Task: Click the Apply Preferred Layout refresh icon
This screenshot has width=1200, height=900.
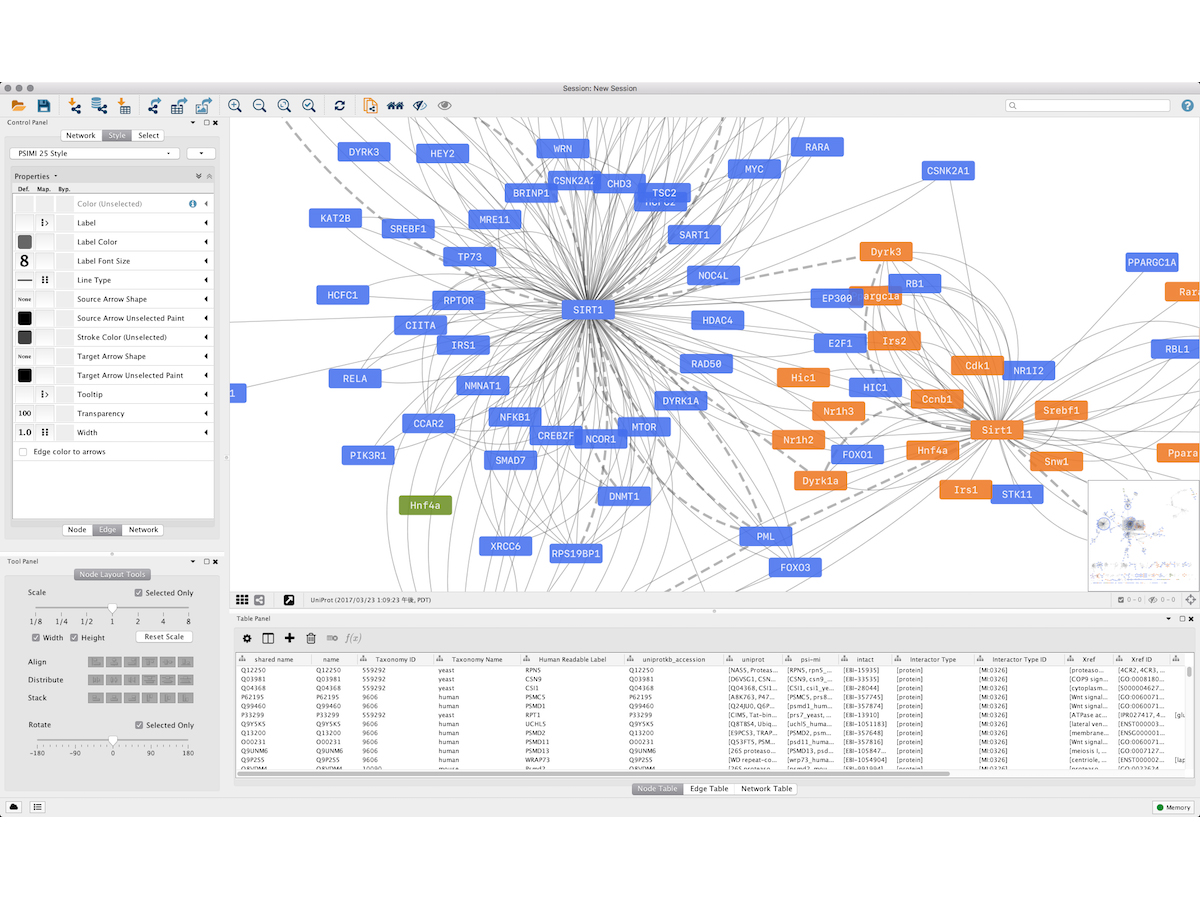Action: 340,105
